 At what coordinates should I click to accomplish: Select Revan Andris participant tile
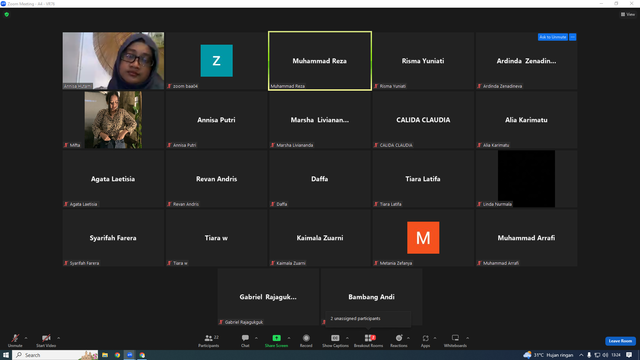pyautogui.click(x=216, y=179)
